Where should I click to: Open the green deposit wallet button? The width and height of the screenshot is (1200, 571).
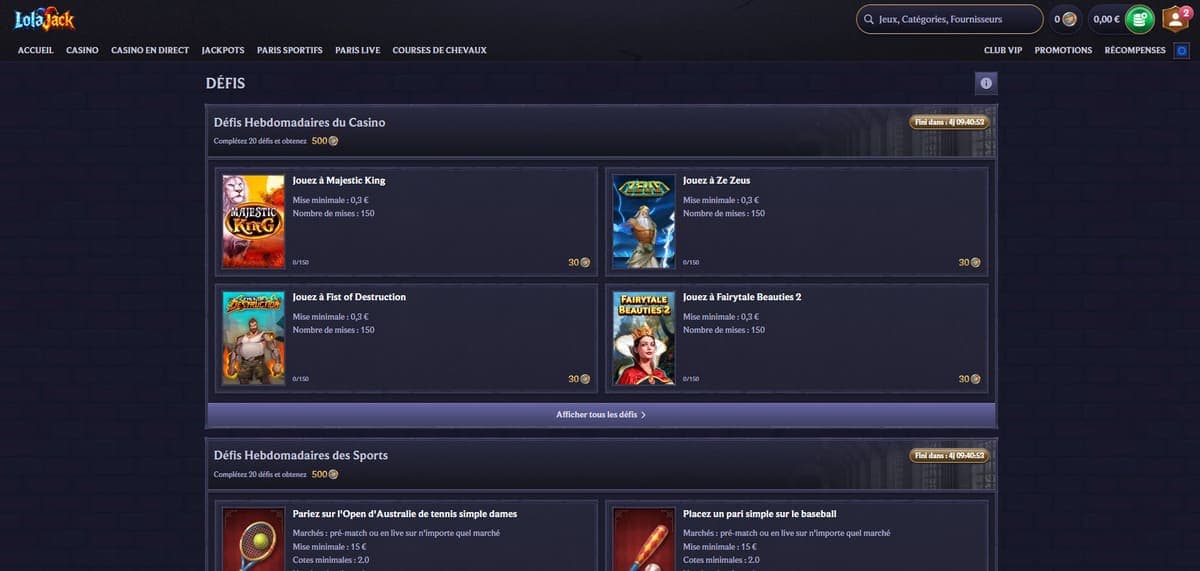1139,19
